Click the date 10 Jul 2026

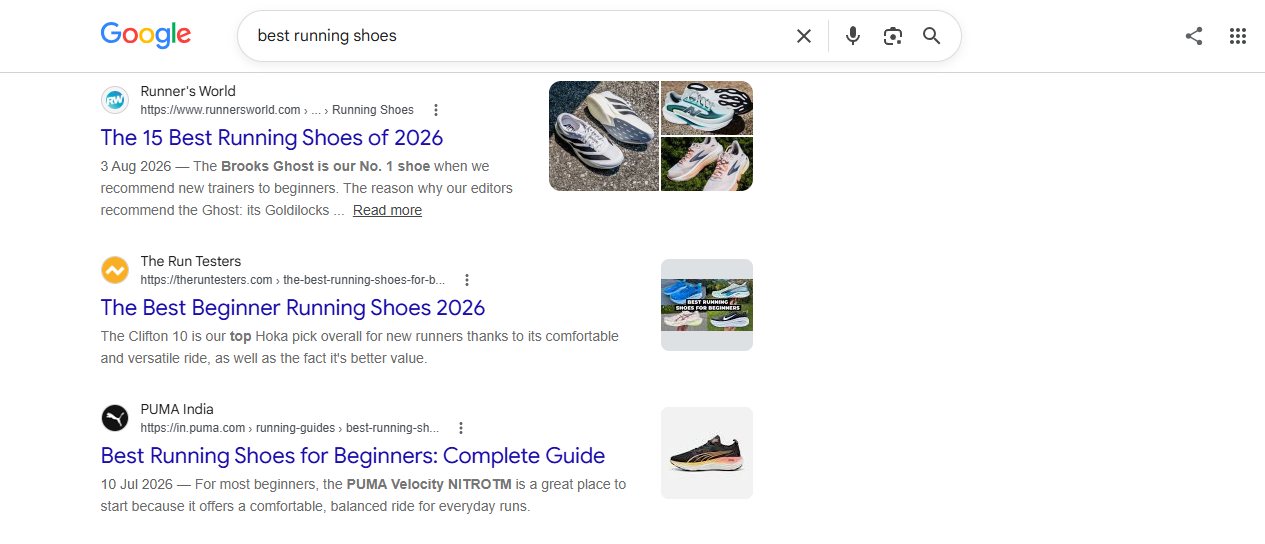click(134, 484)
